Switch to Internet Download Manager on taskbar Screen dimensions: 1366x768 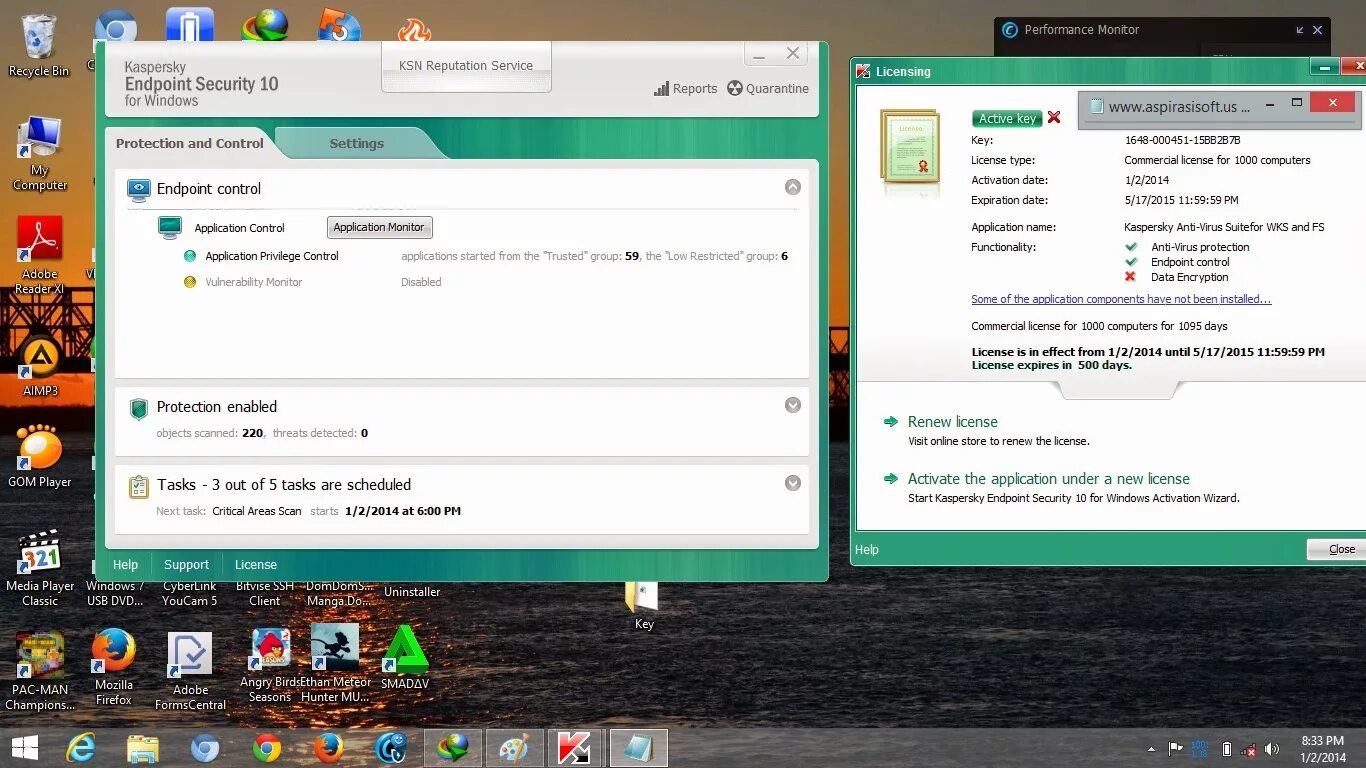tap(453, 748)
